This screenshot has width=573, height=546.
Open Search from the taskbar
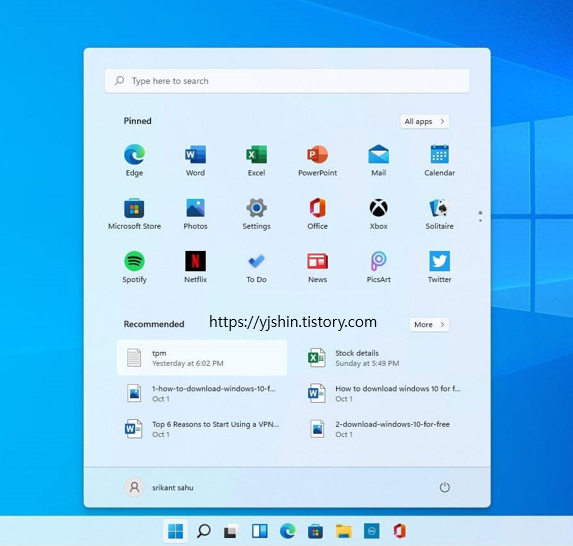(x=204, y=531)
